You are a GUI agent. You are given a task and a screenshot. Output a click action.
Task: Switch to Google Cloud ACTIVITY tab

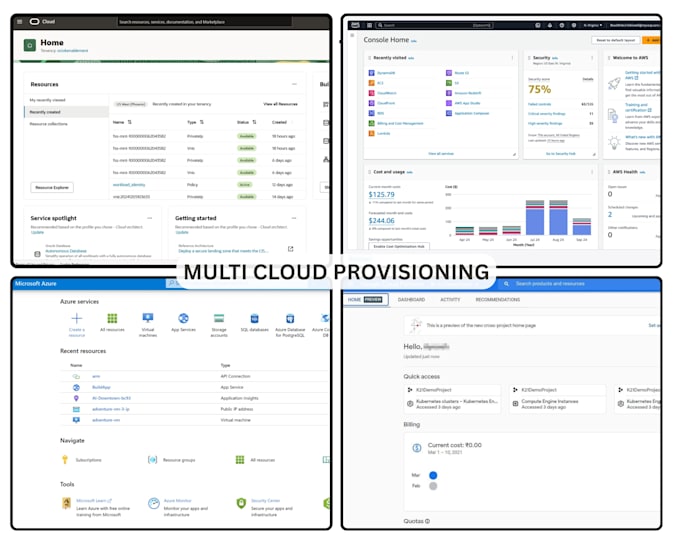point(450,300)
